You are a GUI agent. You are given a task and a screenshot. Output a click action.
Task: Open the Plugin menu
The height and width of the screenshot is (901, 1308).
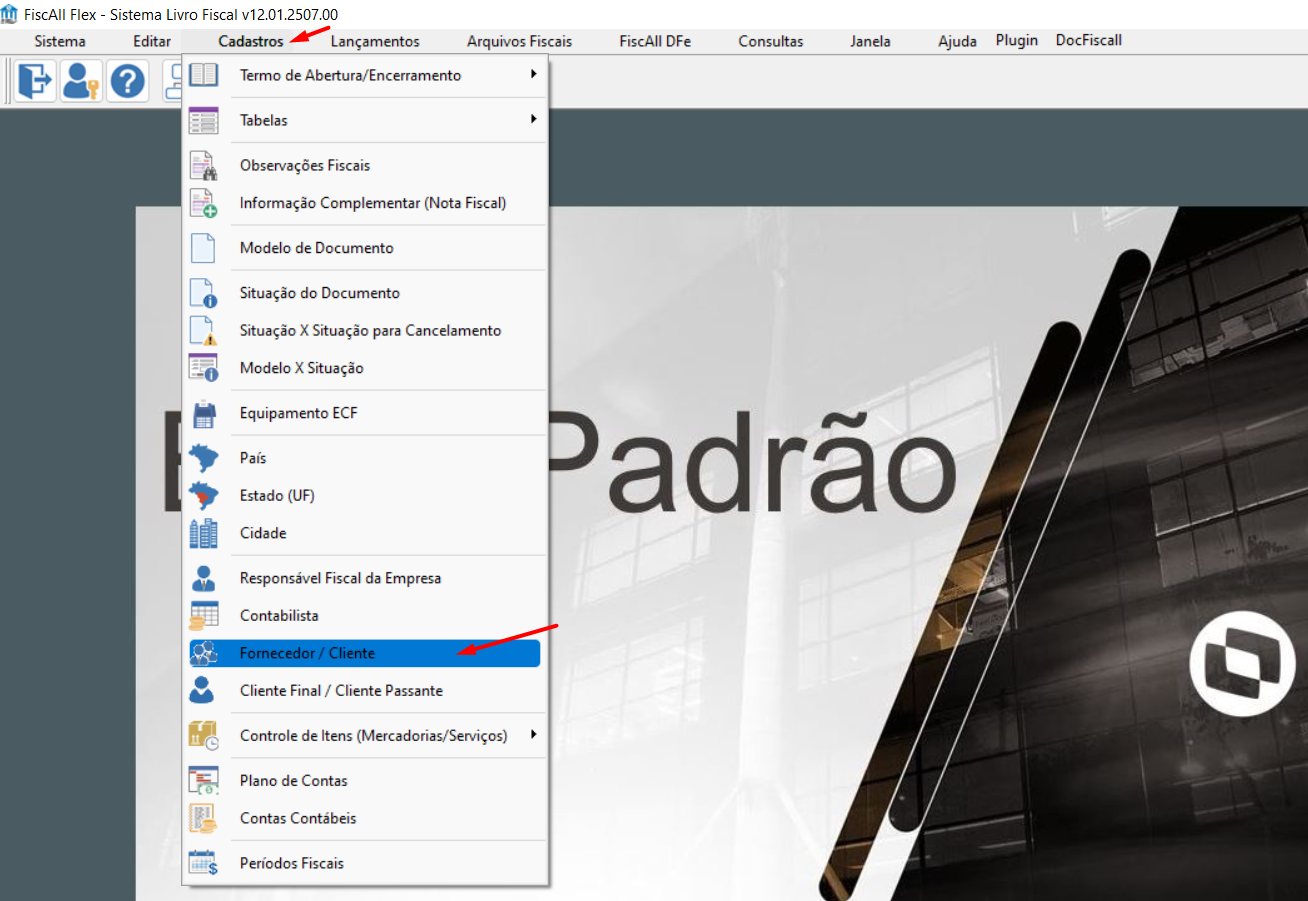pos(1017,40)
